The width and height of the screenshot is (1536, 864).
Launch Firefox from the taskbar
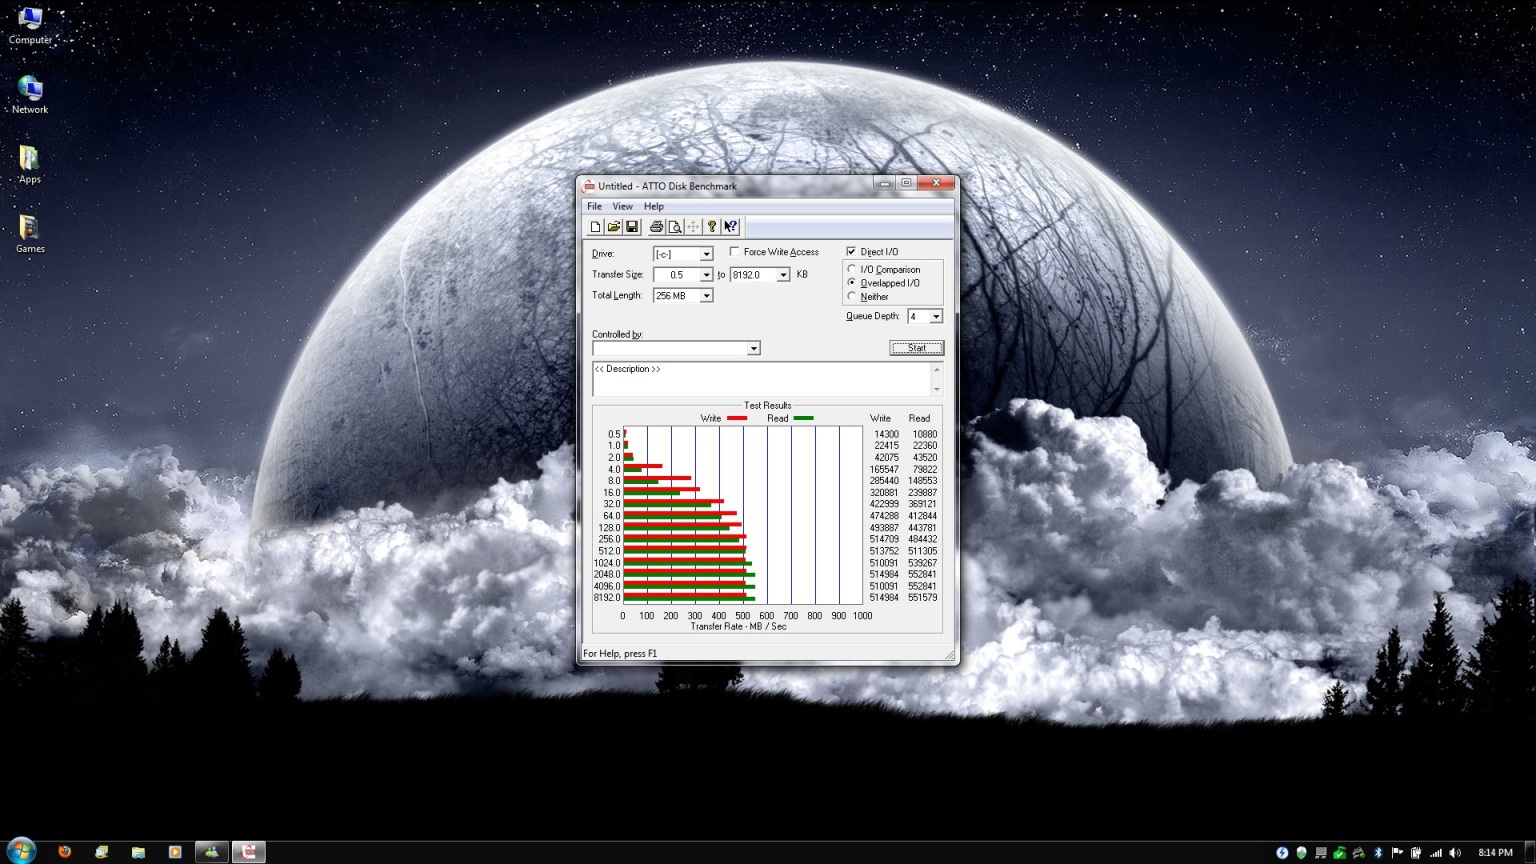click(65, 852)
